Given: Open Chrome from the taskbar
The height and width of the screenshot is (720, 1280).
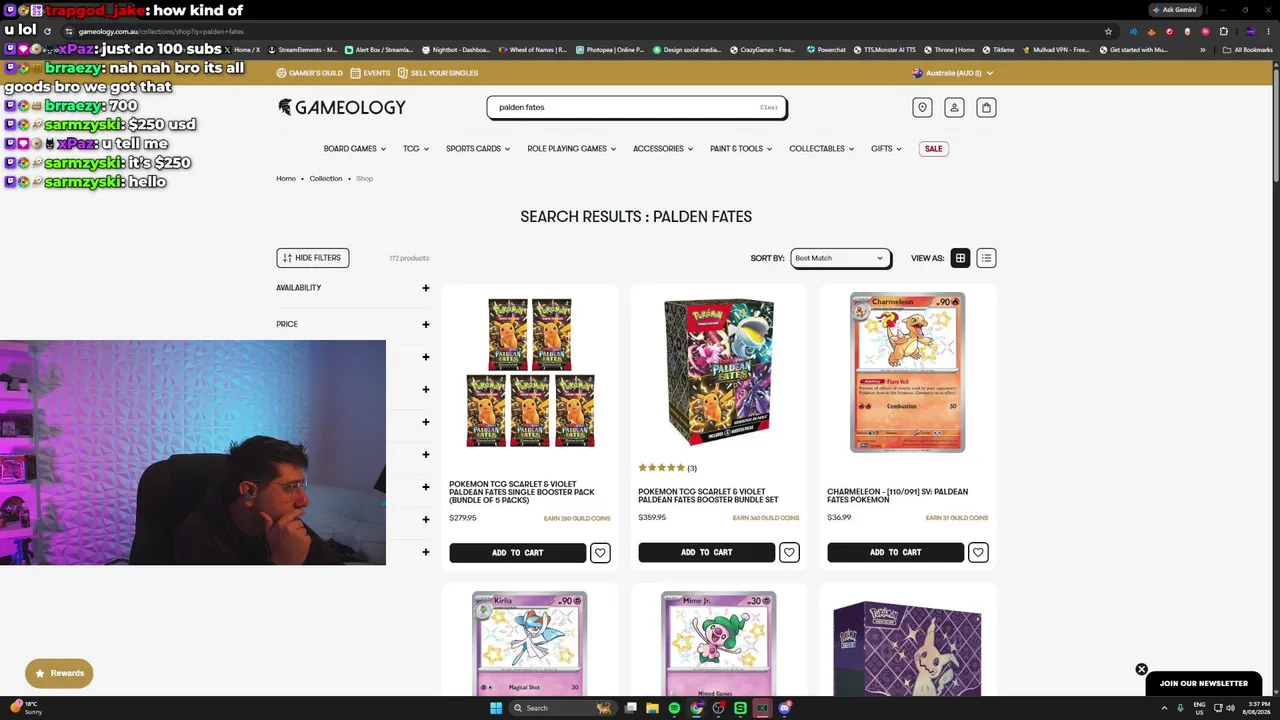Looking at the screenshot, I should click(696, 708).
